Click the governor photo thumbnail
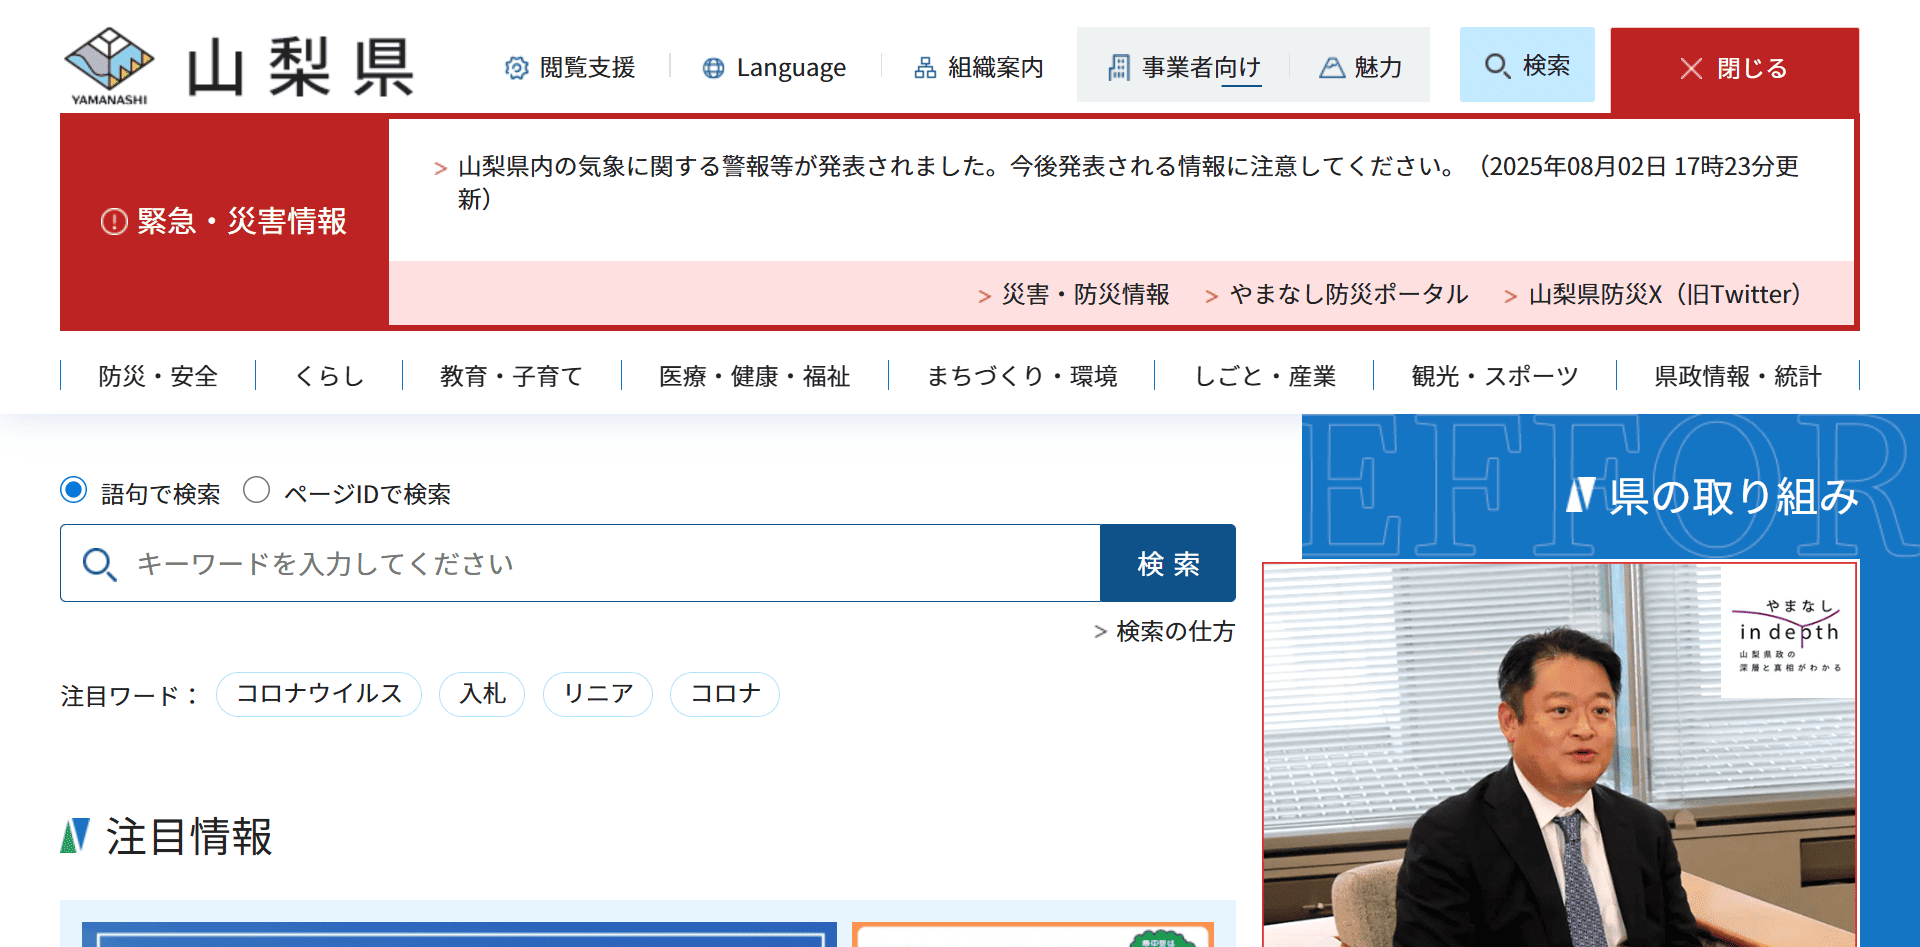The width and height of the screenshot is (1920, 947). click(1560, 755)
